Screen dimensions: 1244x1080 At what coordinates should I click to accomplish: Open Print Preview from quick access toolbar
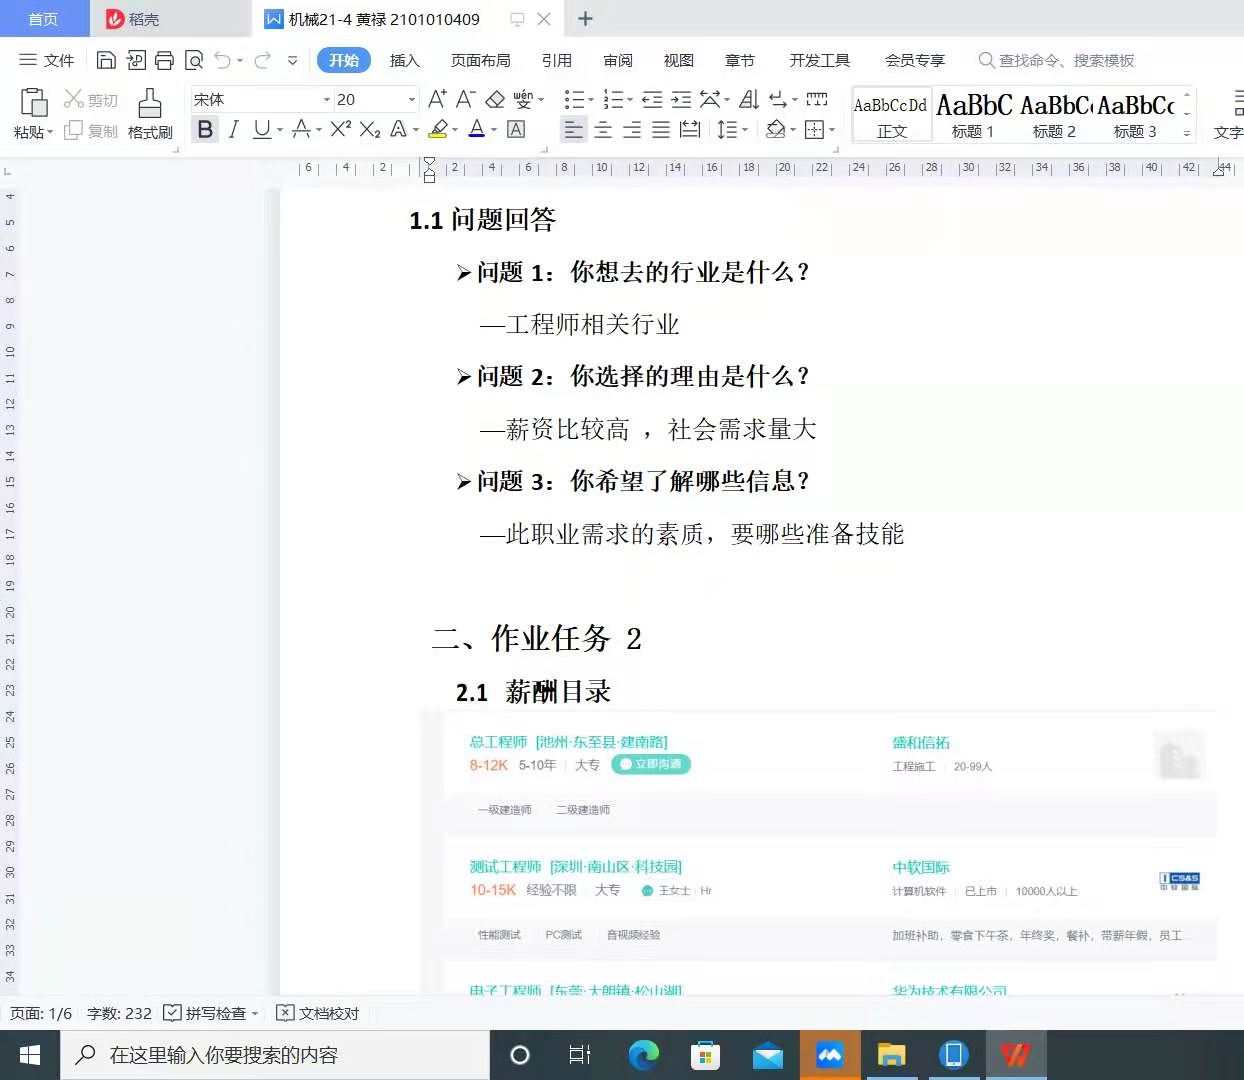pos(194,60)
